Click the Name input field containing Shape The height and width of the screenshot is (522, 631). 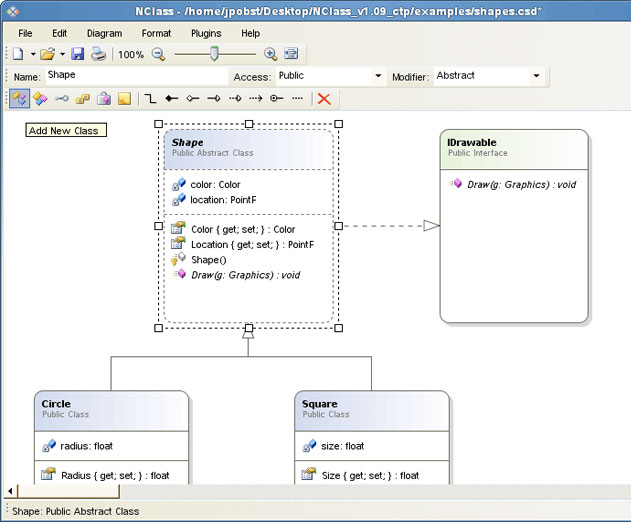(137, 76)
